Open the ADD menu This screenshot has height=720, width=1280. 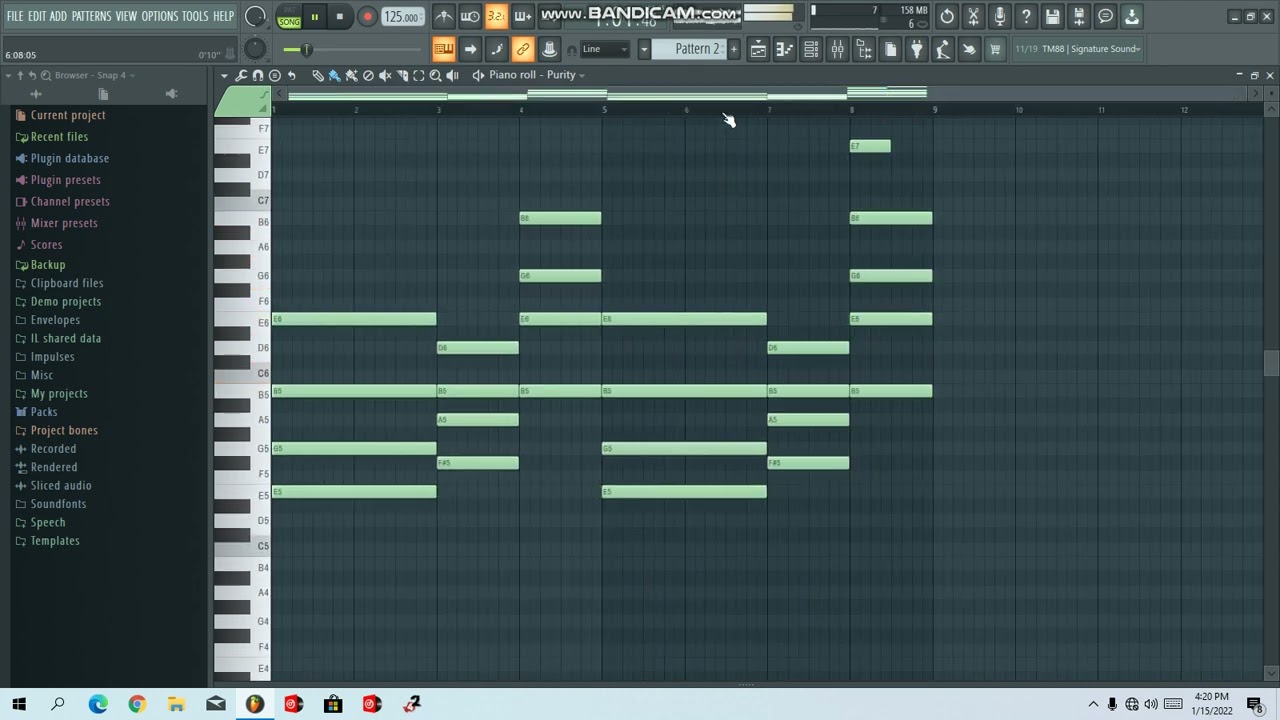point(58,16)
